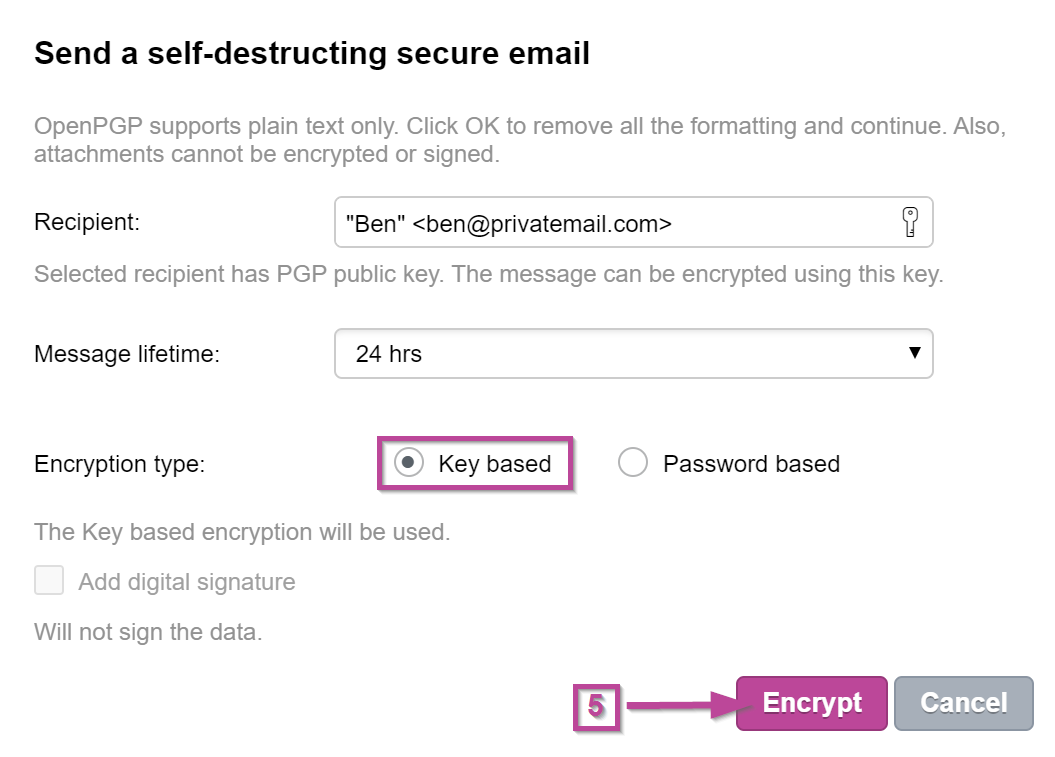1055x757 pixels.
Task: Click the "Will not sign the data." note
Action: pos(148,632)
